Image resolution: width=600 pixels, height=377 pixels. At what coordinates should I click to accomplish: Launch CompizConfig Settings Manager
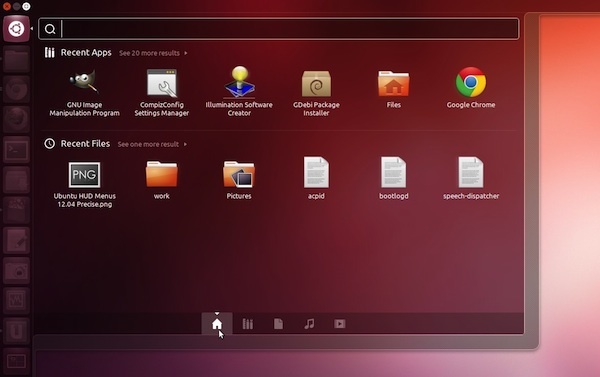coord(161,93)
